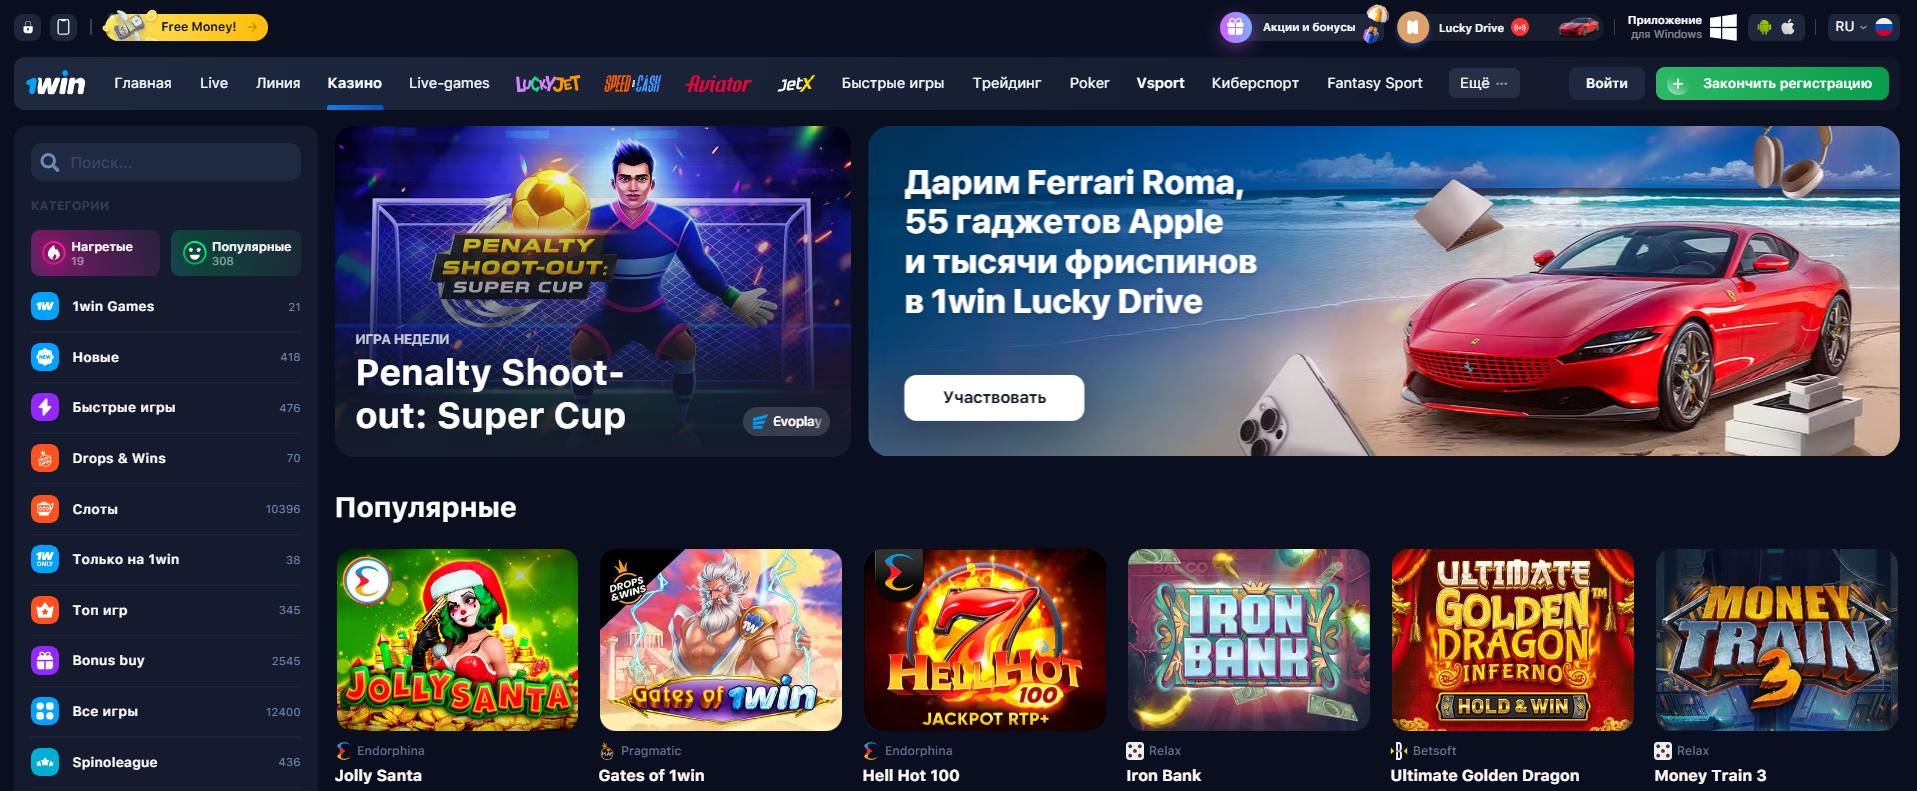Expand the Ещё more menu
Viewport: 1917px width, 791px height.
[1484, 83]
